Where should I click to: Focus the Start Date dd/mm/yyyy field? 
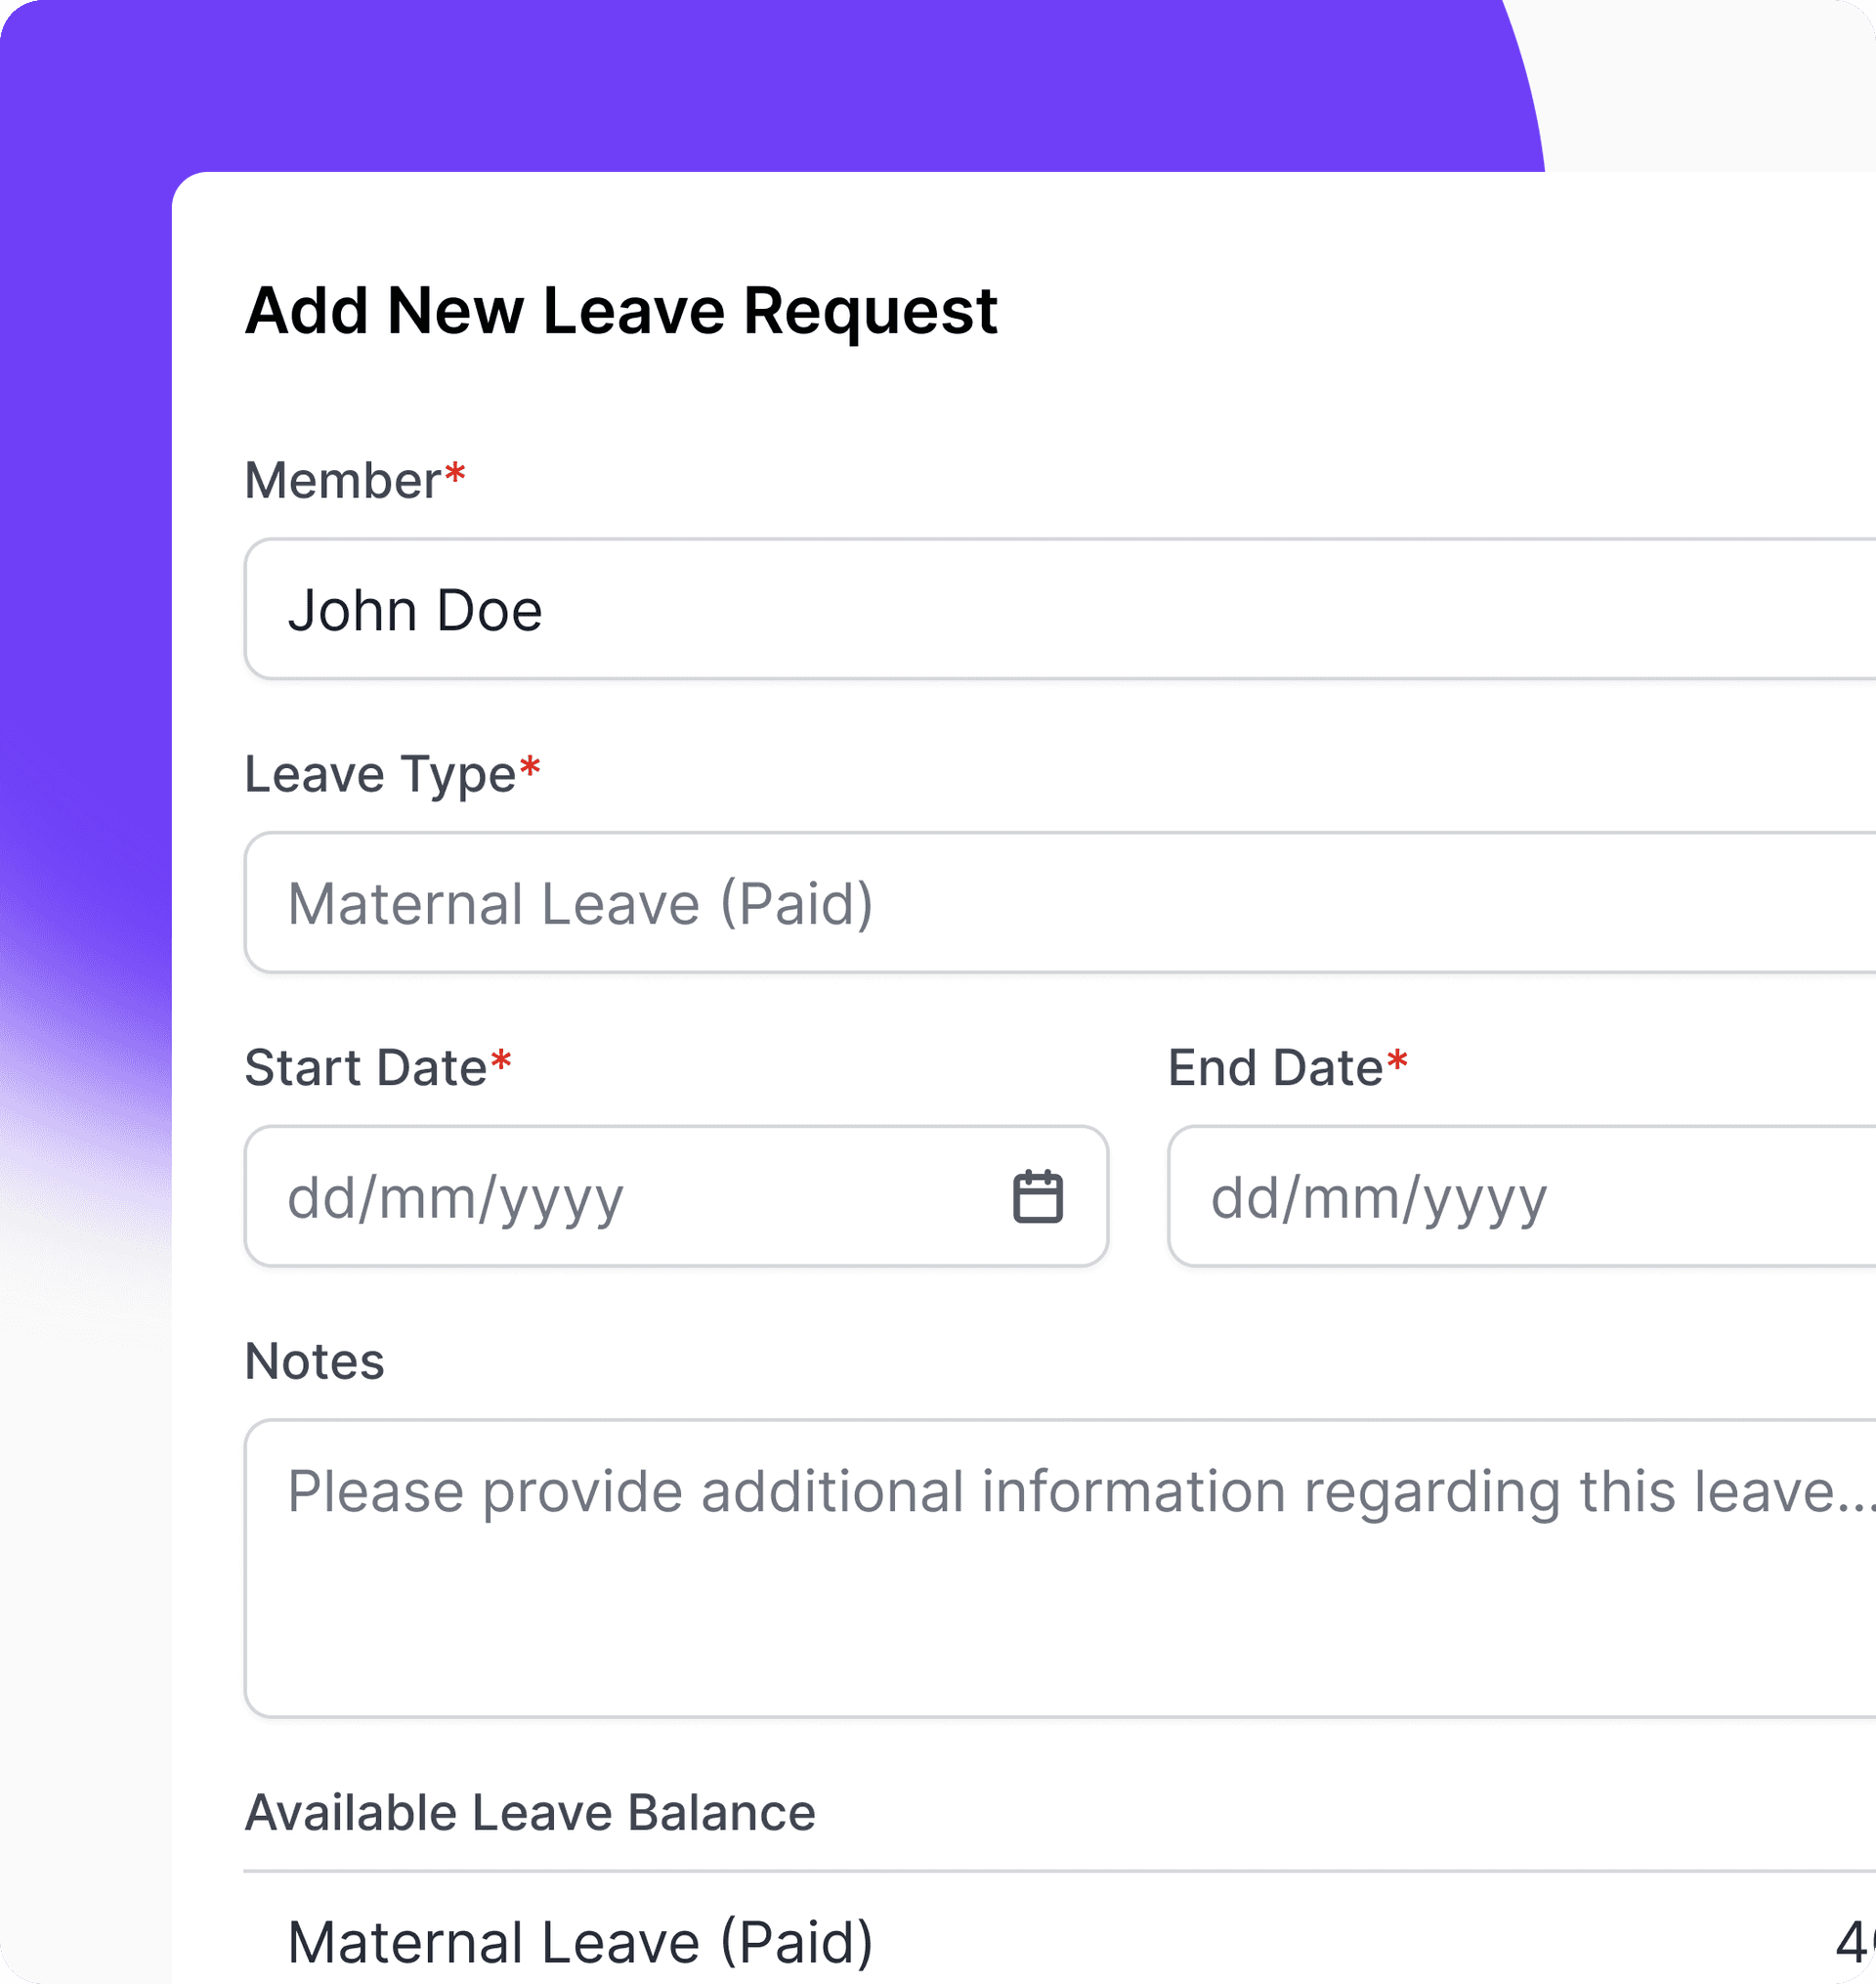pos(676,1196)
